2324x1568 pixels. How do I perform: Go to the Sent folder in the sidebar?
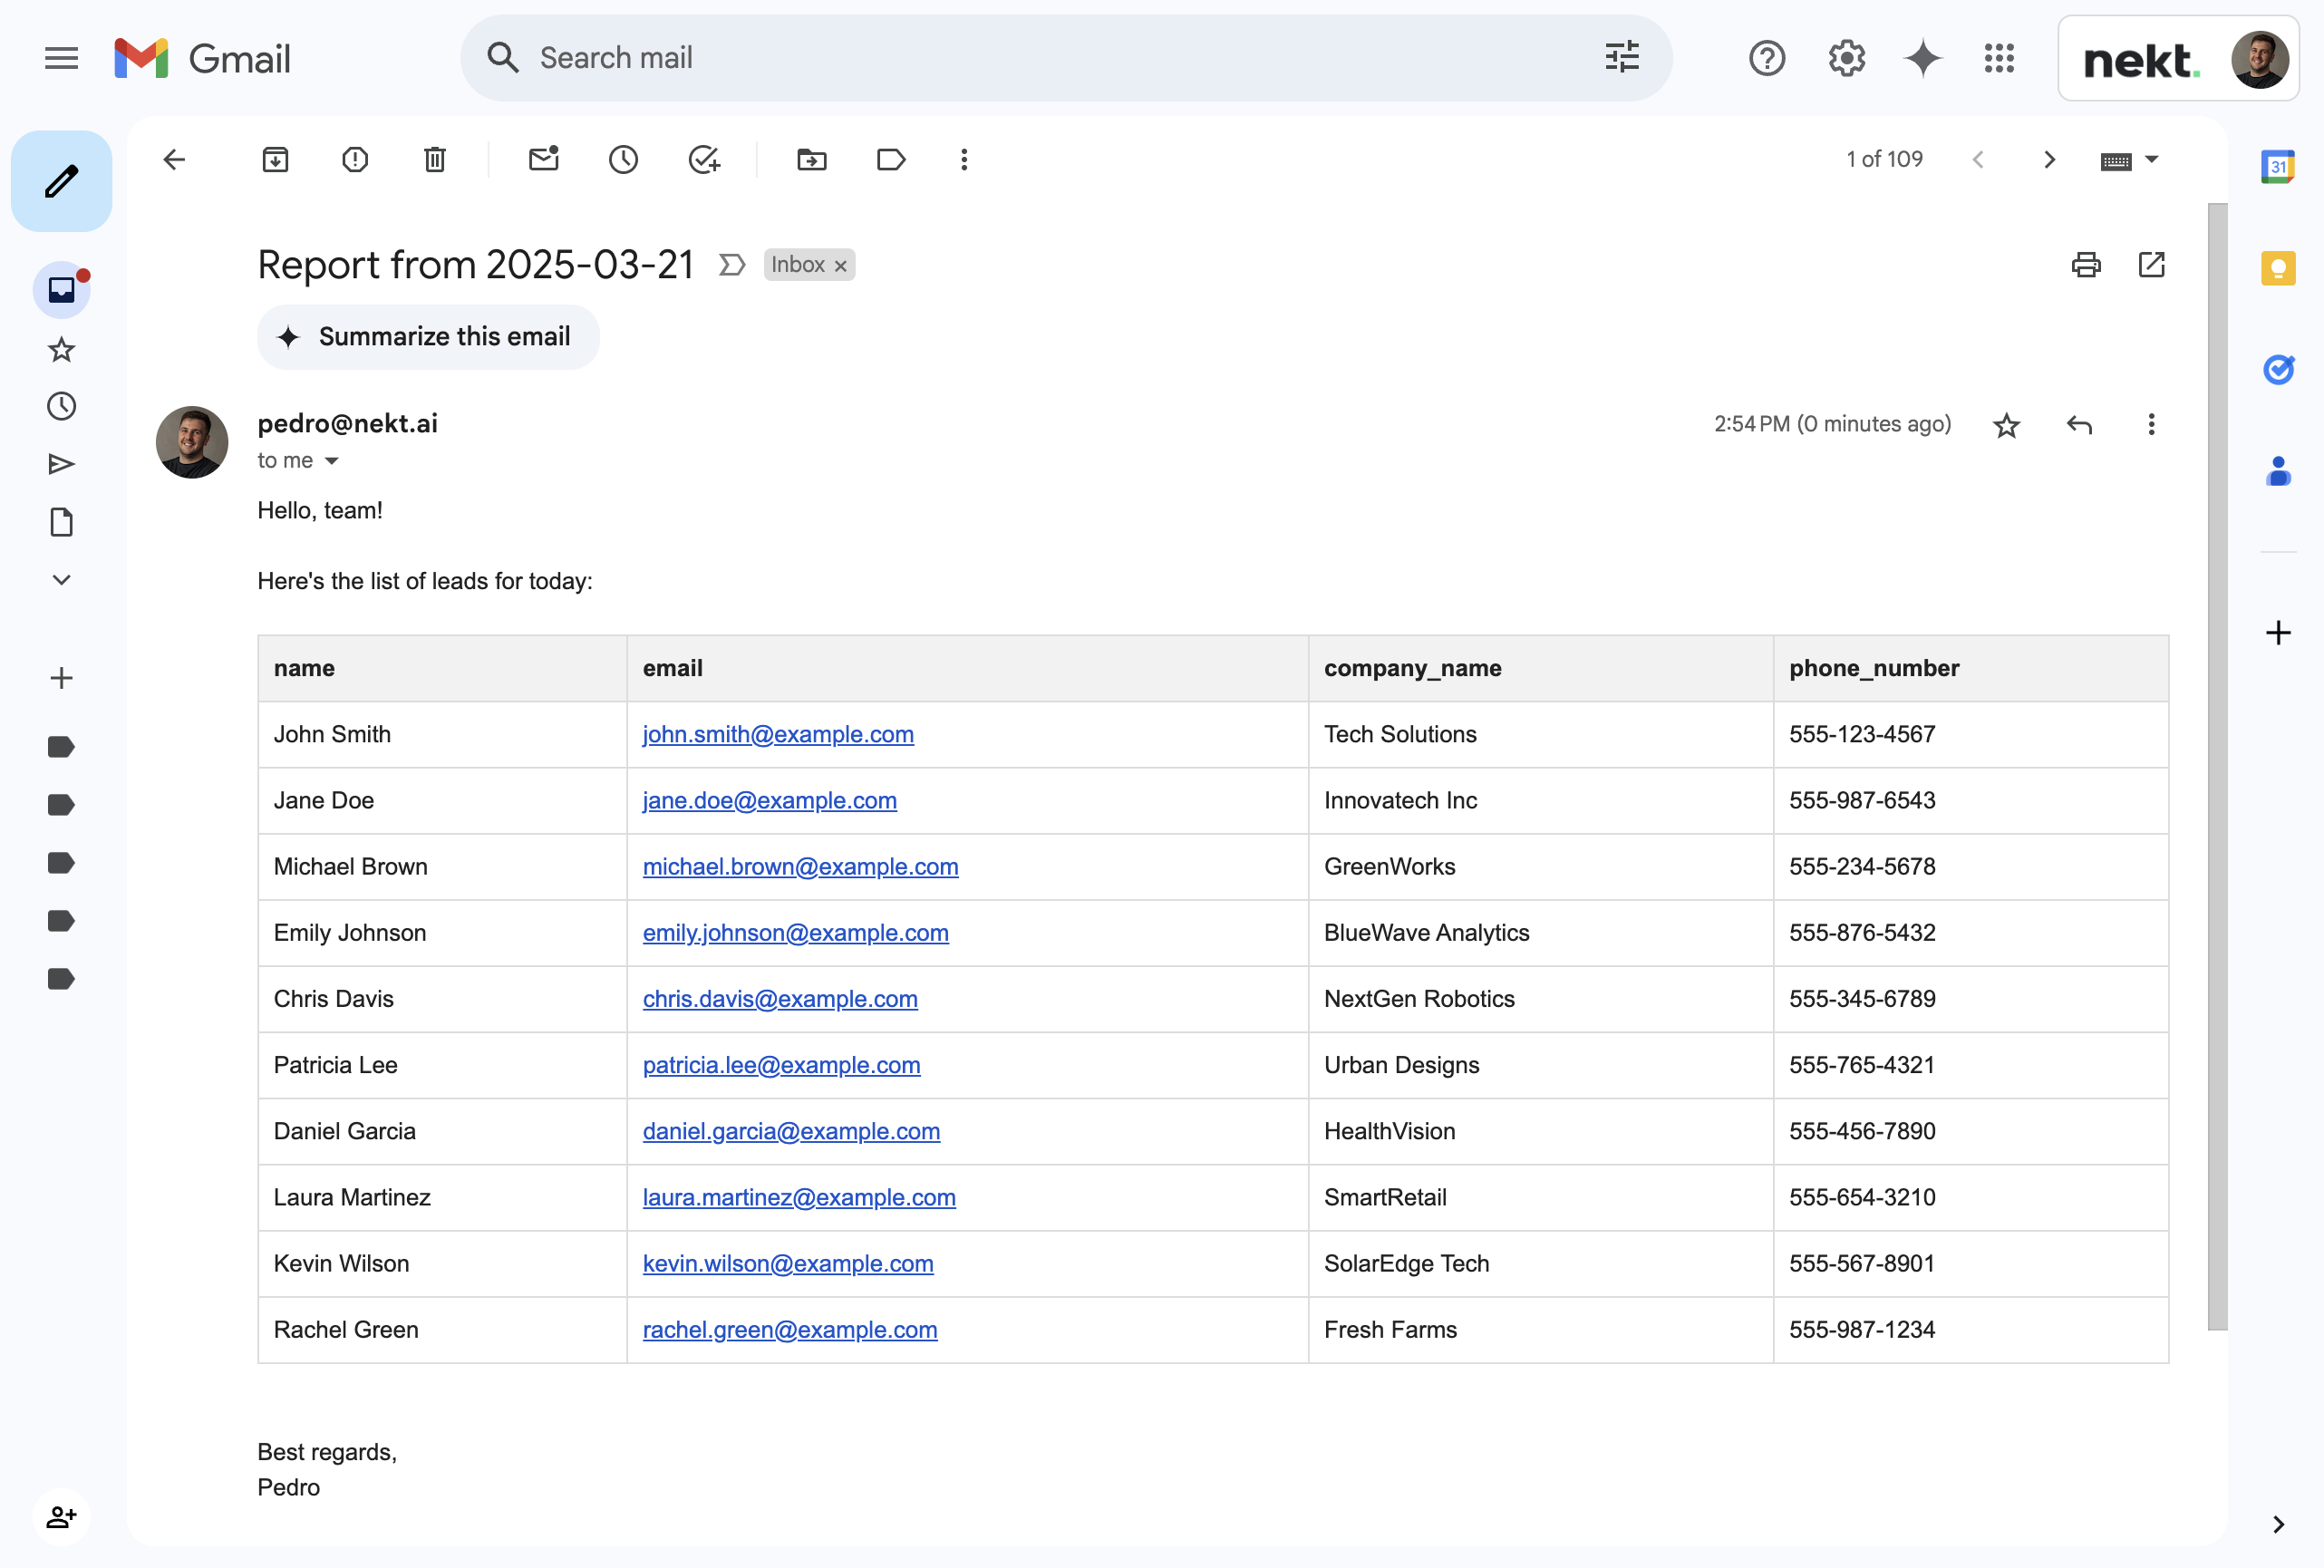tap(61, 464)
